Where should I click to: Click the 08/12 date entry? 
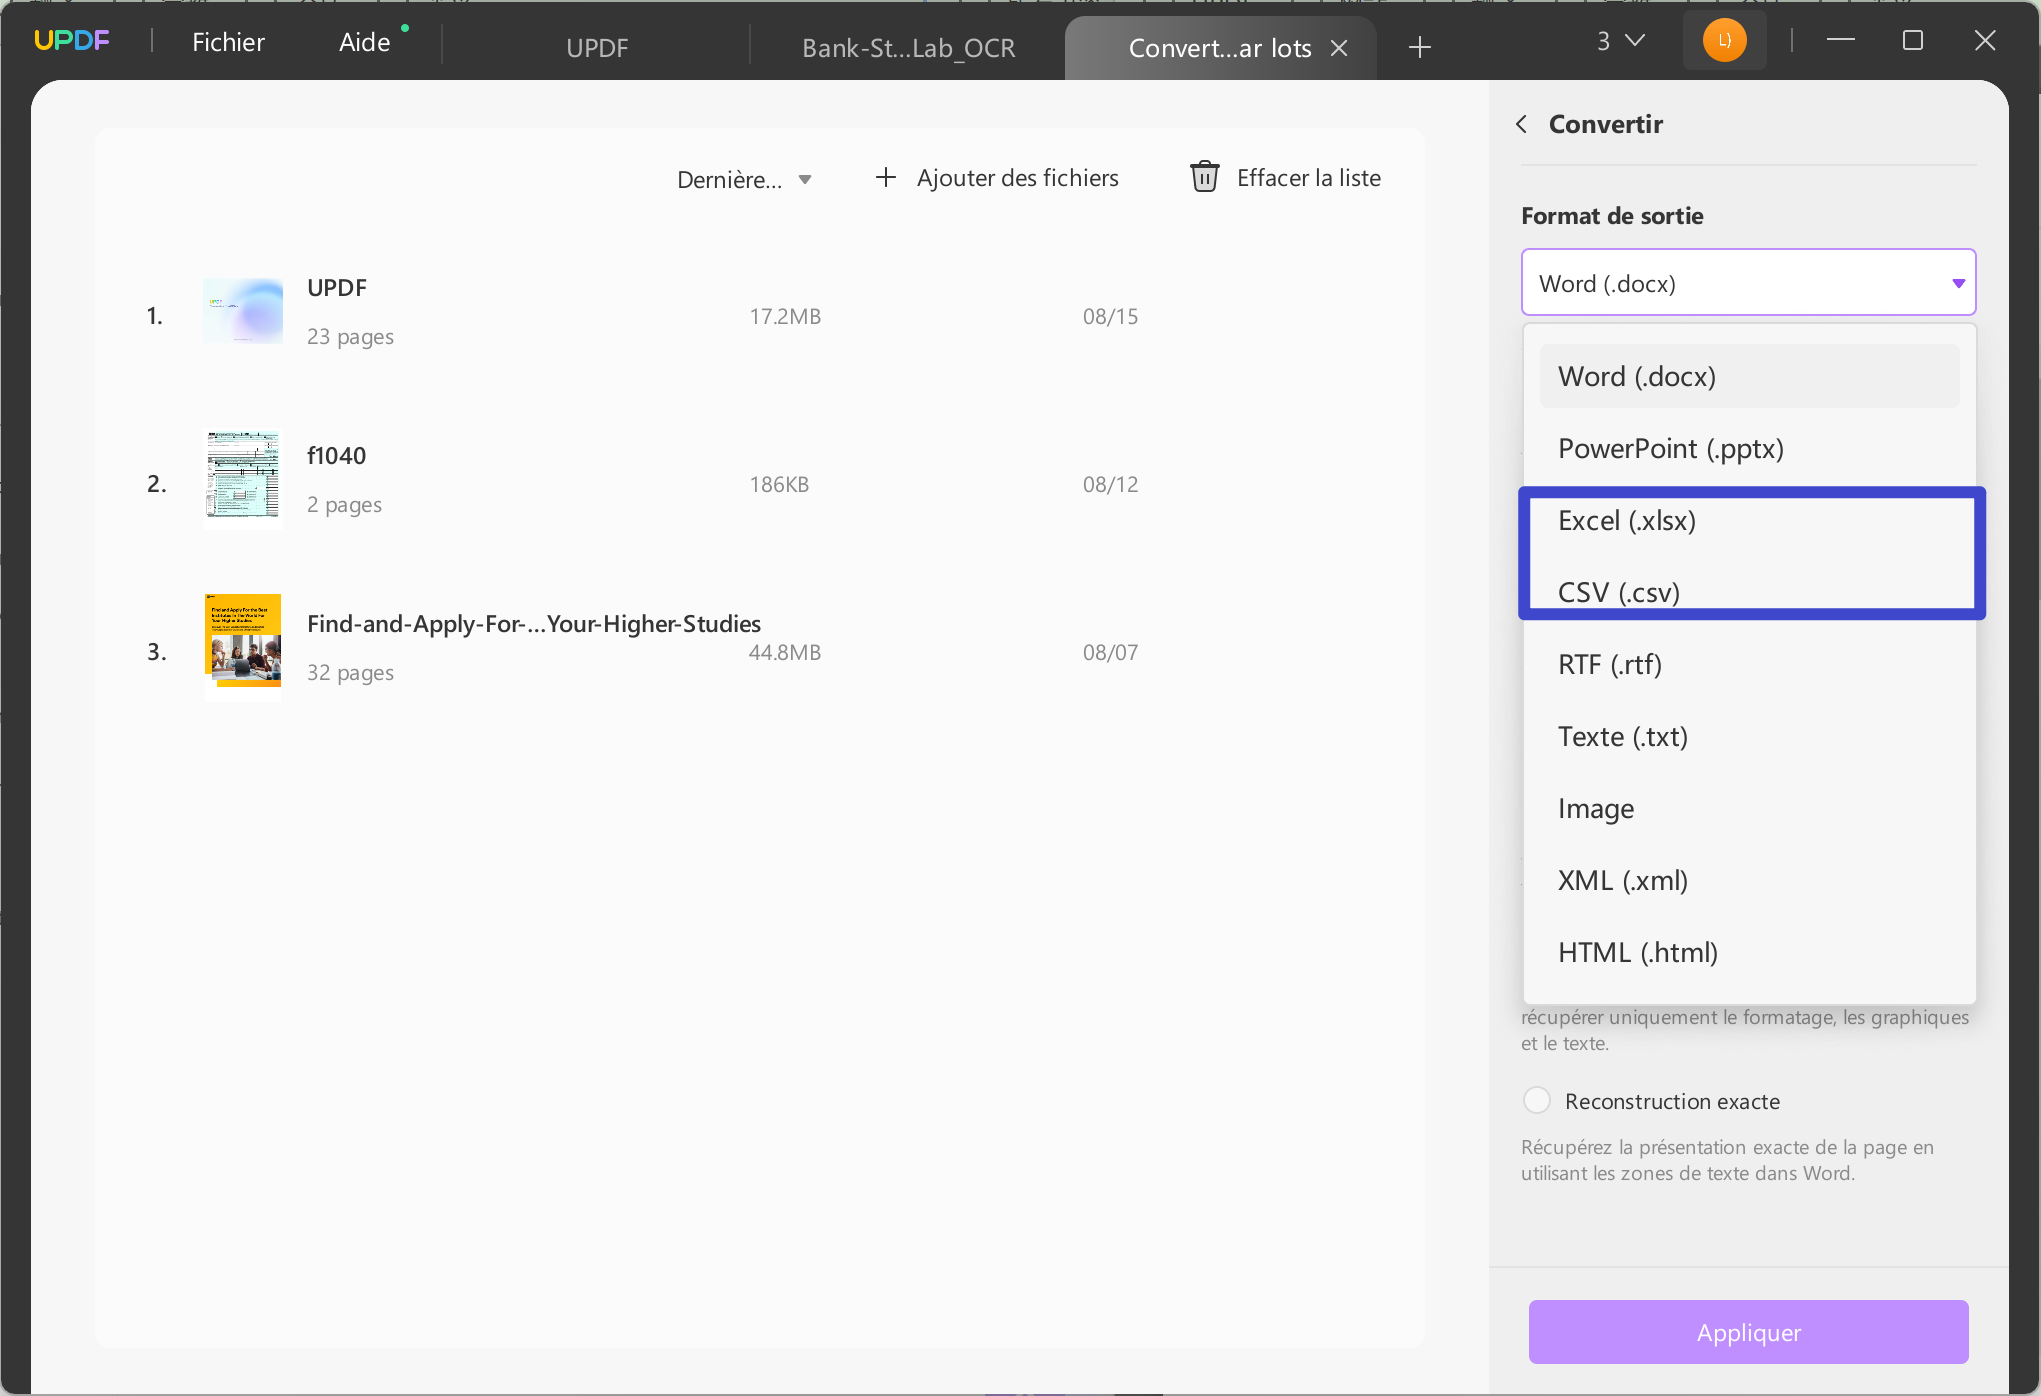[x=1110, y=485]
